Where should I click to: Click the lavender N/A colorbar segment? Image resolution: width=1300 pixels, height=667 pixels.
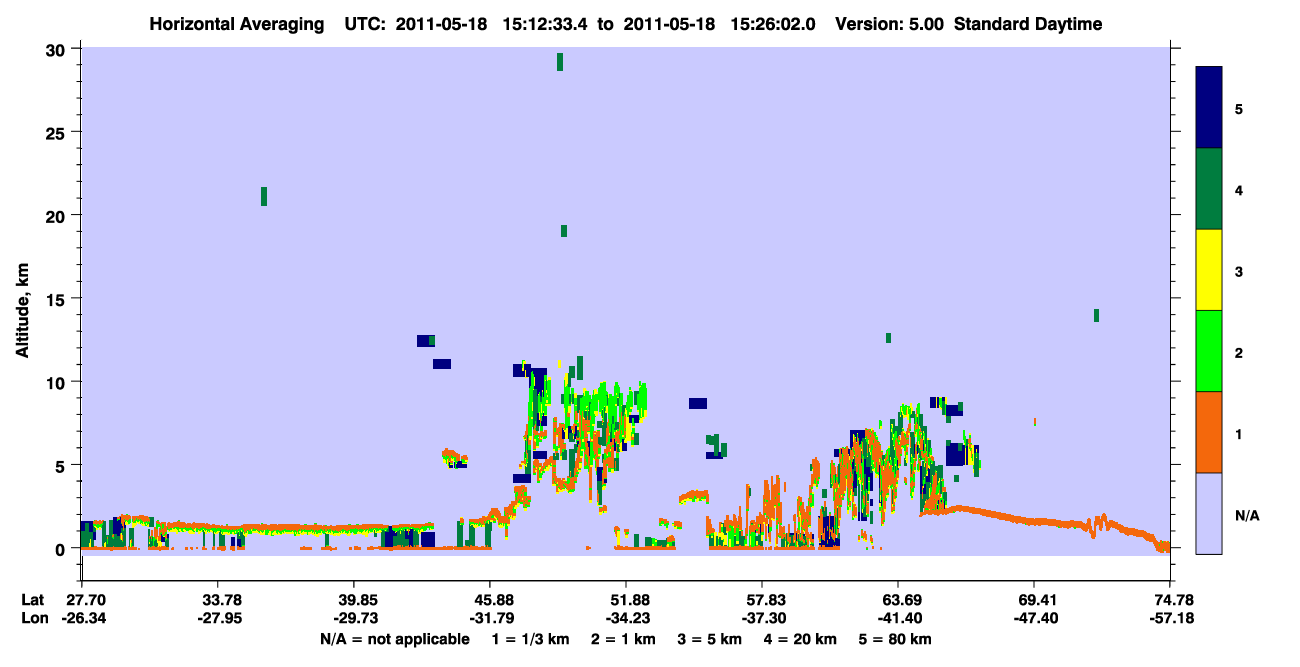1209,513
